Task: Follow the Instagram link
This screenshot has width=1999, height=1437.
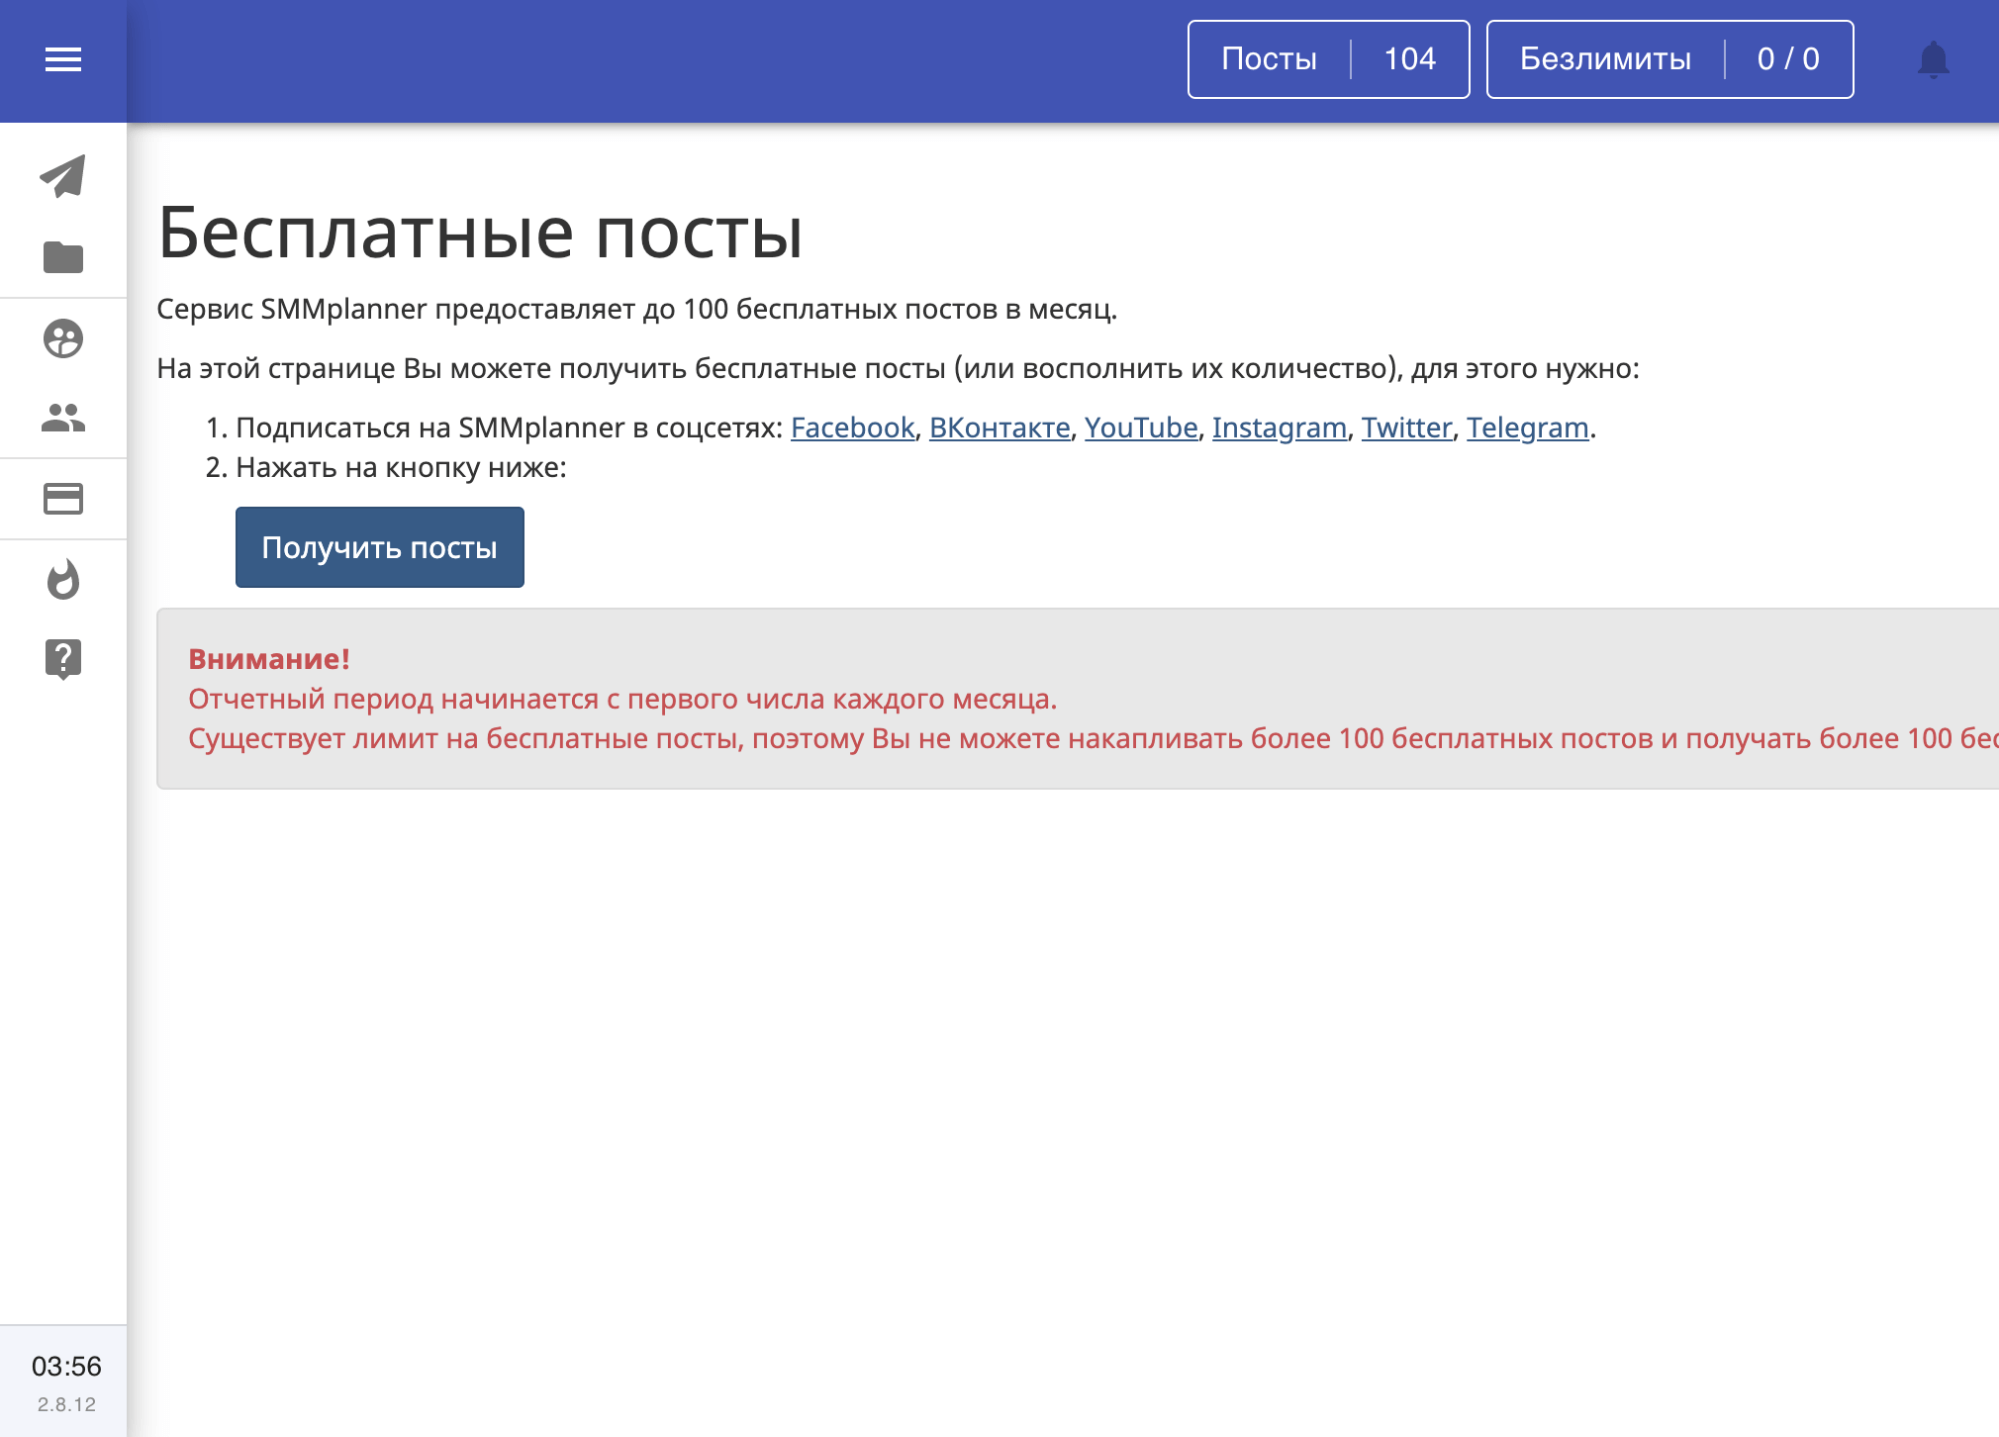Action: point(1279,428)
